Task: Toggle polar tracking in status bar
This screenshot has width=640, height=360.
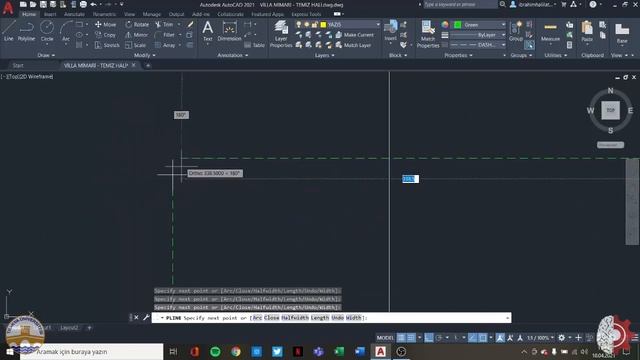Action: click(x=439, y=338)
